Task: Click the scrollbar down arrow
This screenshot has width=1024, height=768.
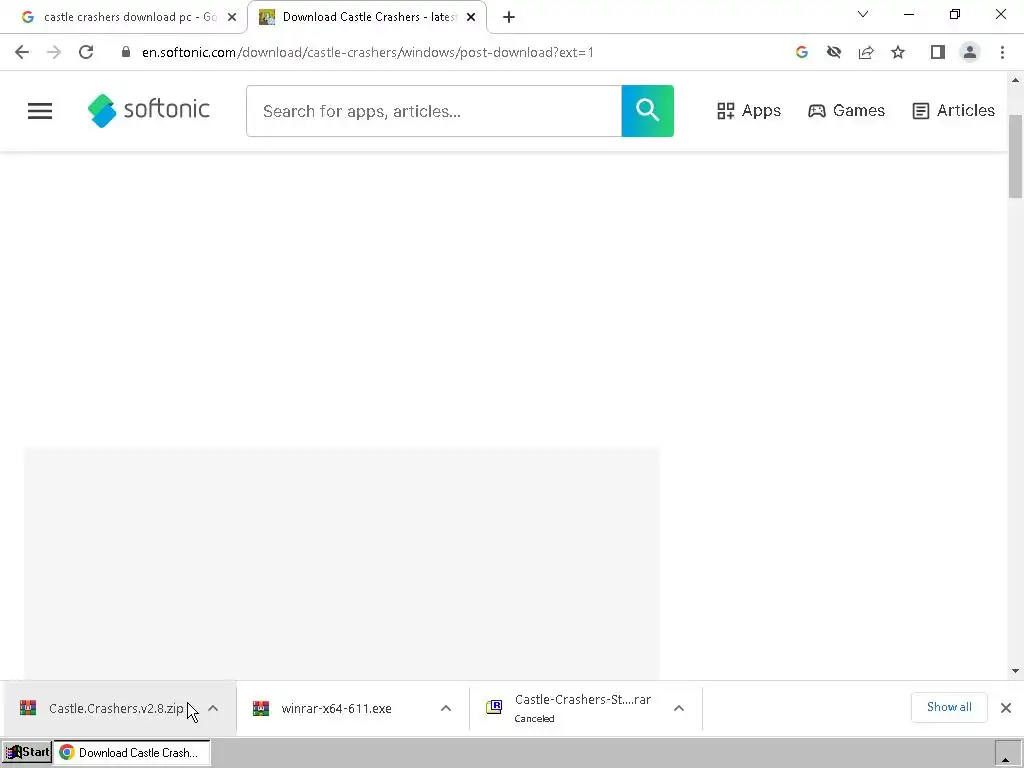Action: coord(1015,671)
